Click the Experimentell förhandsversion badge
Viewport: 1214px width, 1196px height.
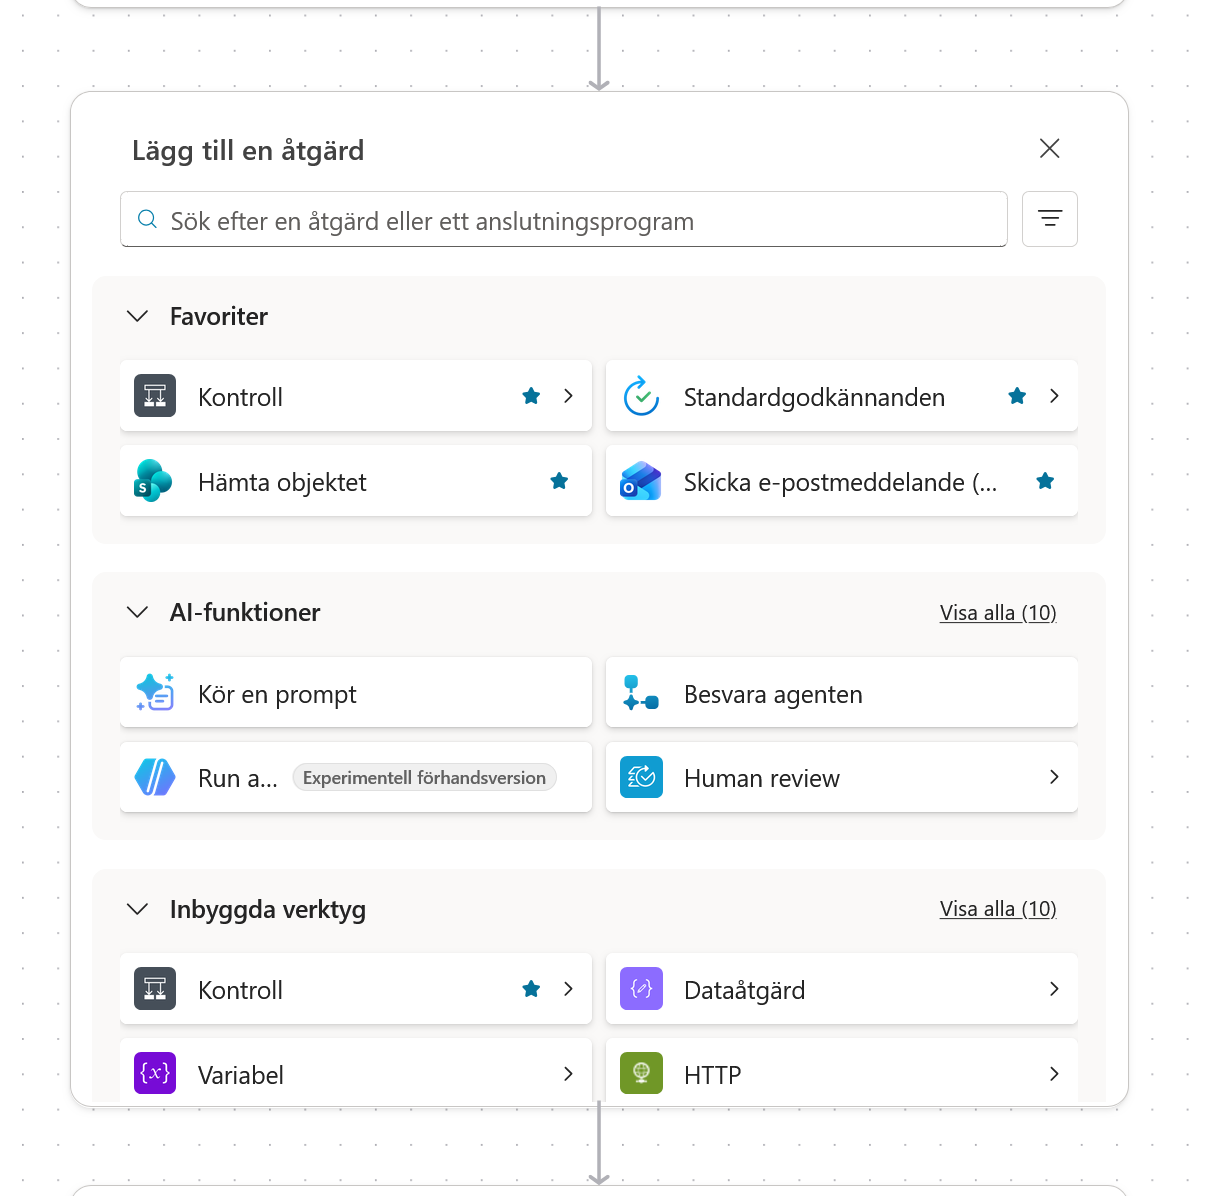[x=424, y=778]
